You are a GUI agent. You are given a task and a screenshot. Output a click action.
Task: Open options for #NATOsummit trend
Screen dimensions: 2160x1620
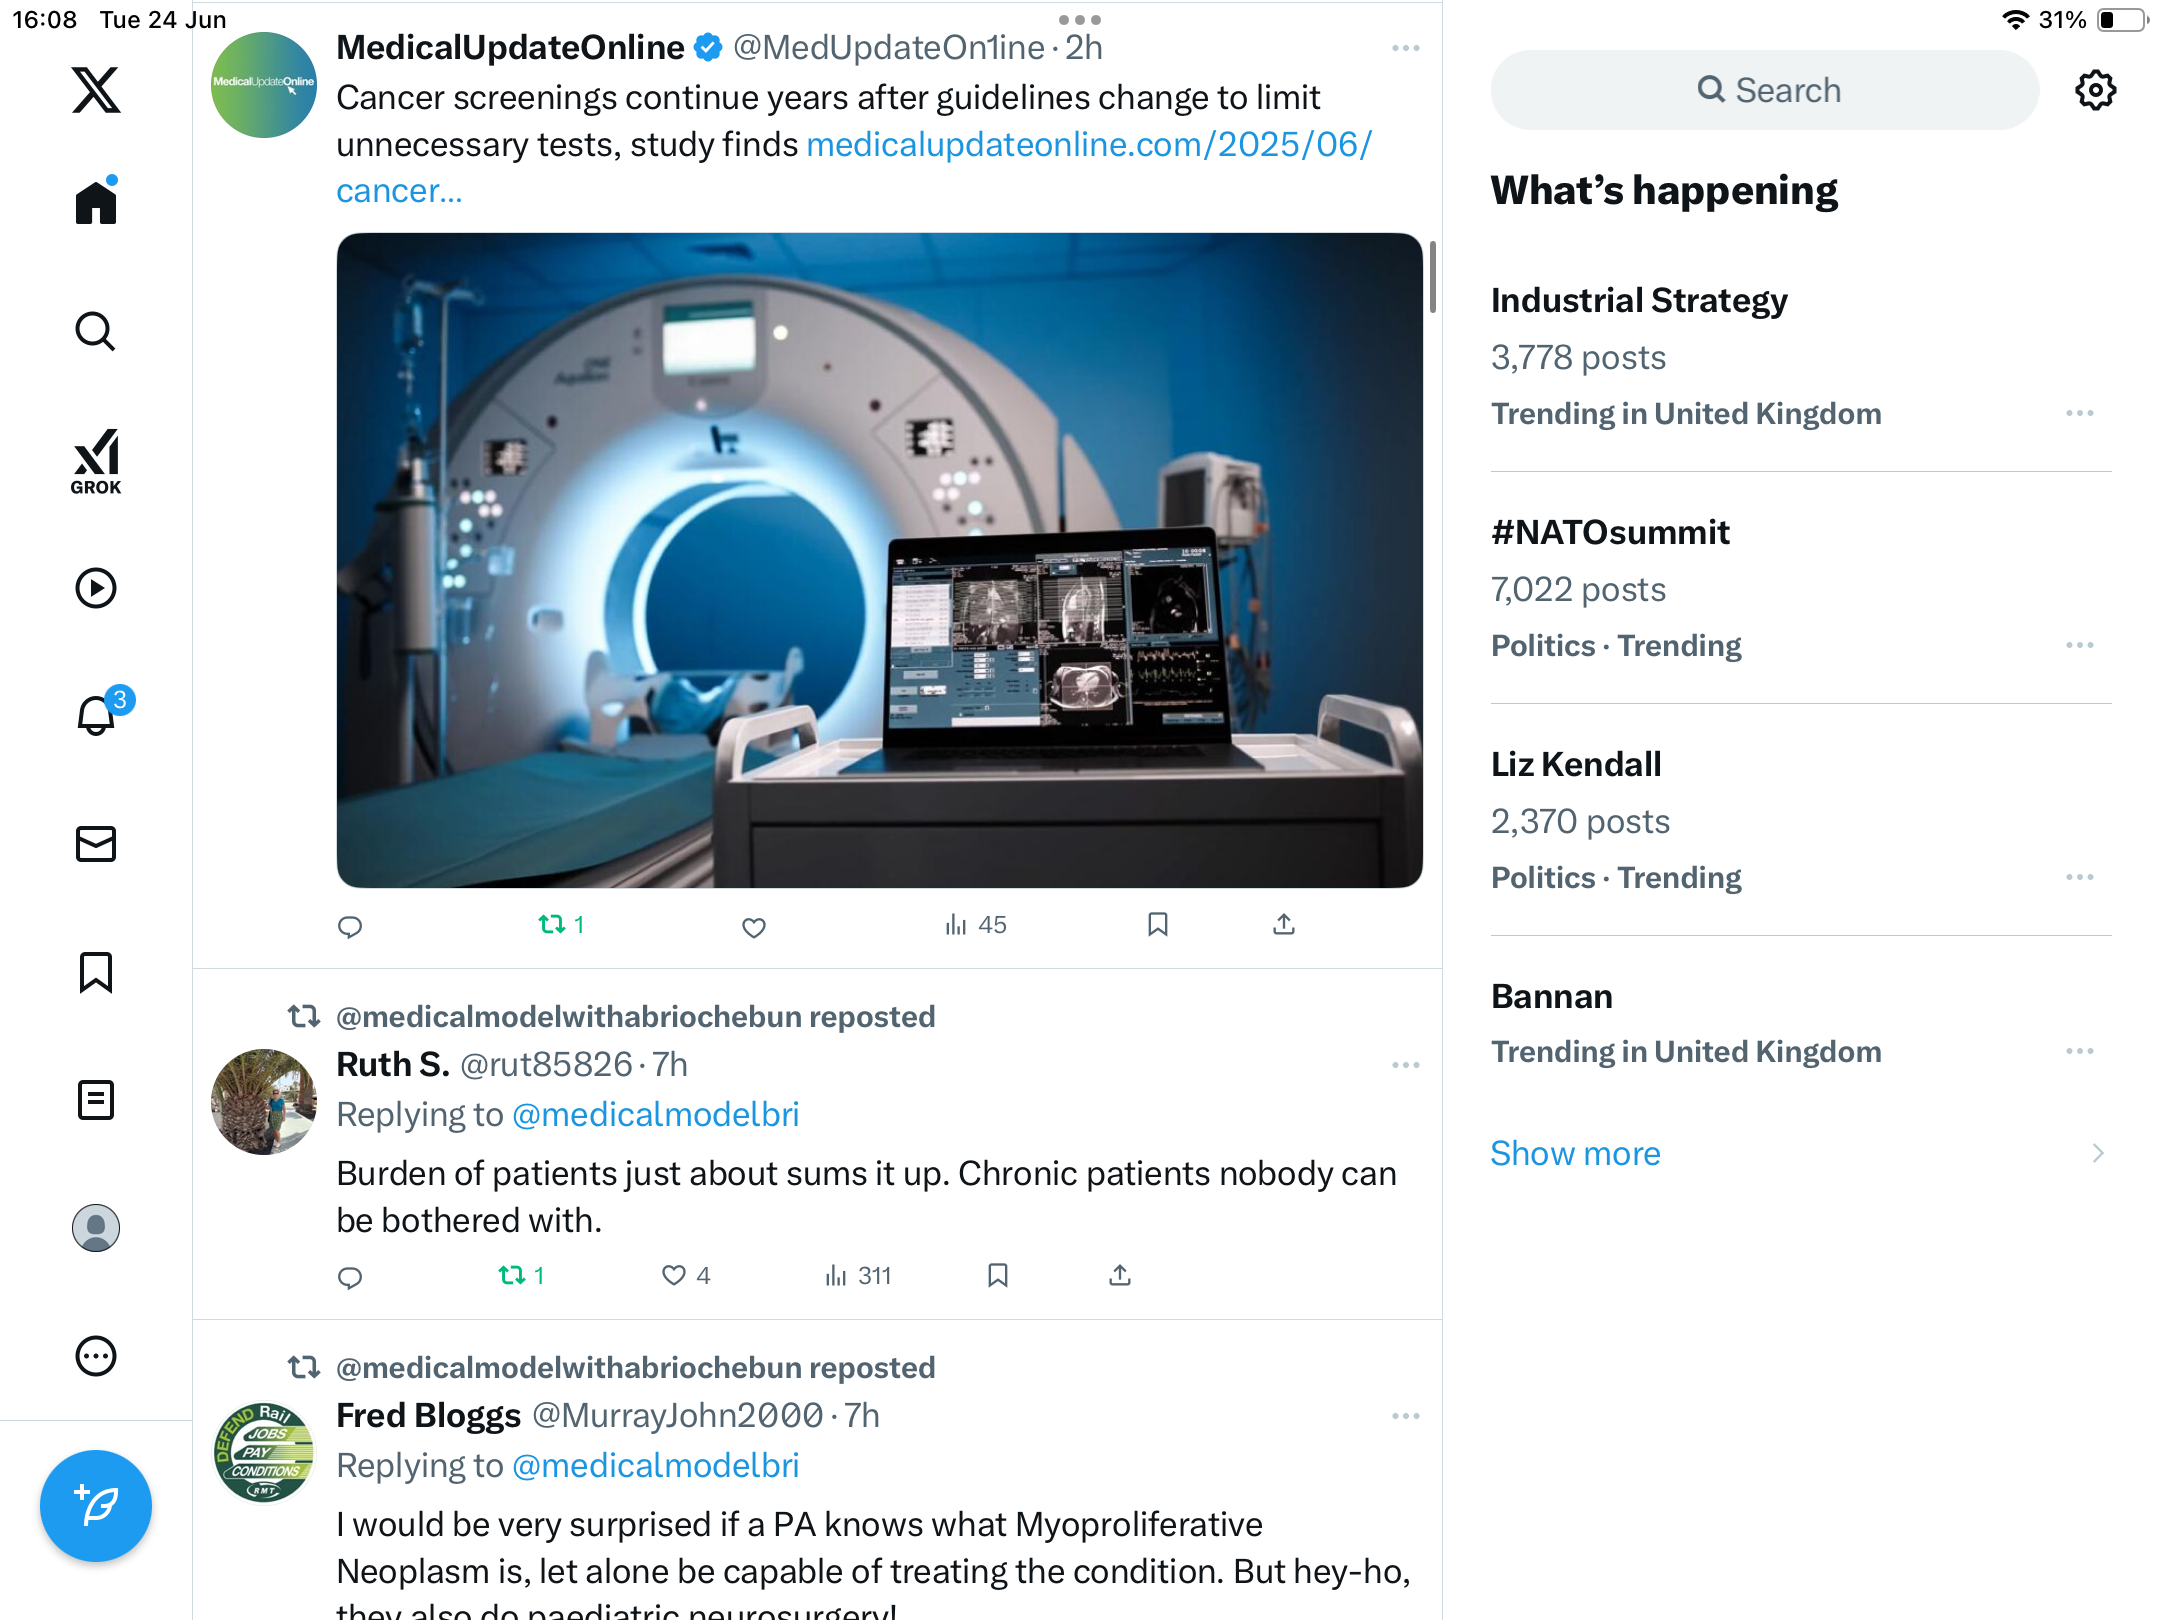coord(2080,645)
